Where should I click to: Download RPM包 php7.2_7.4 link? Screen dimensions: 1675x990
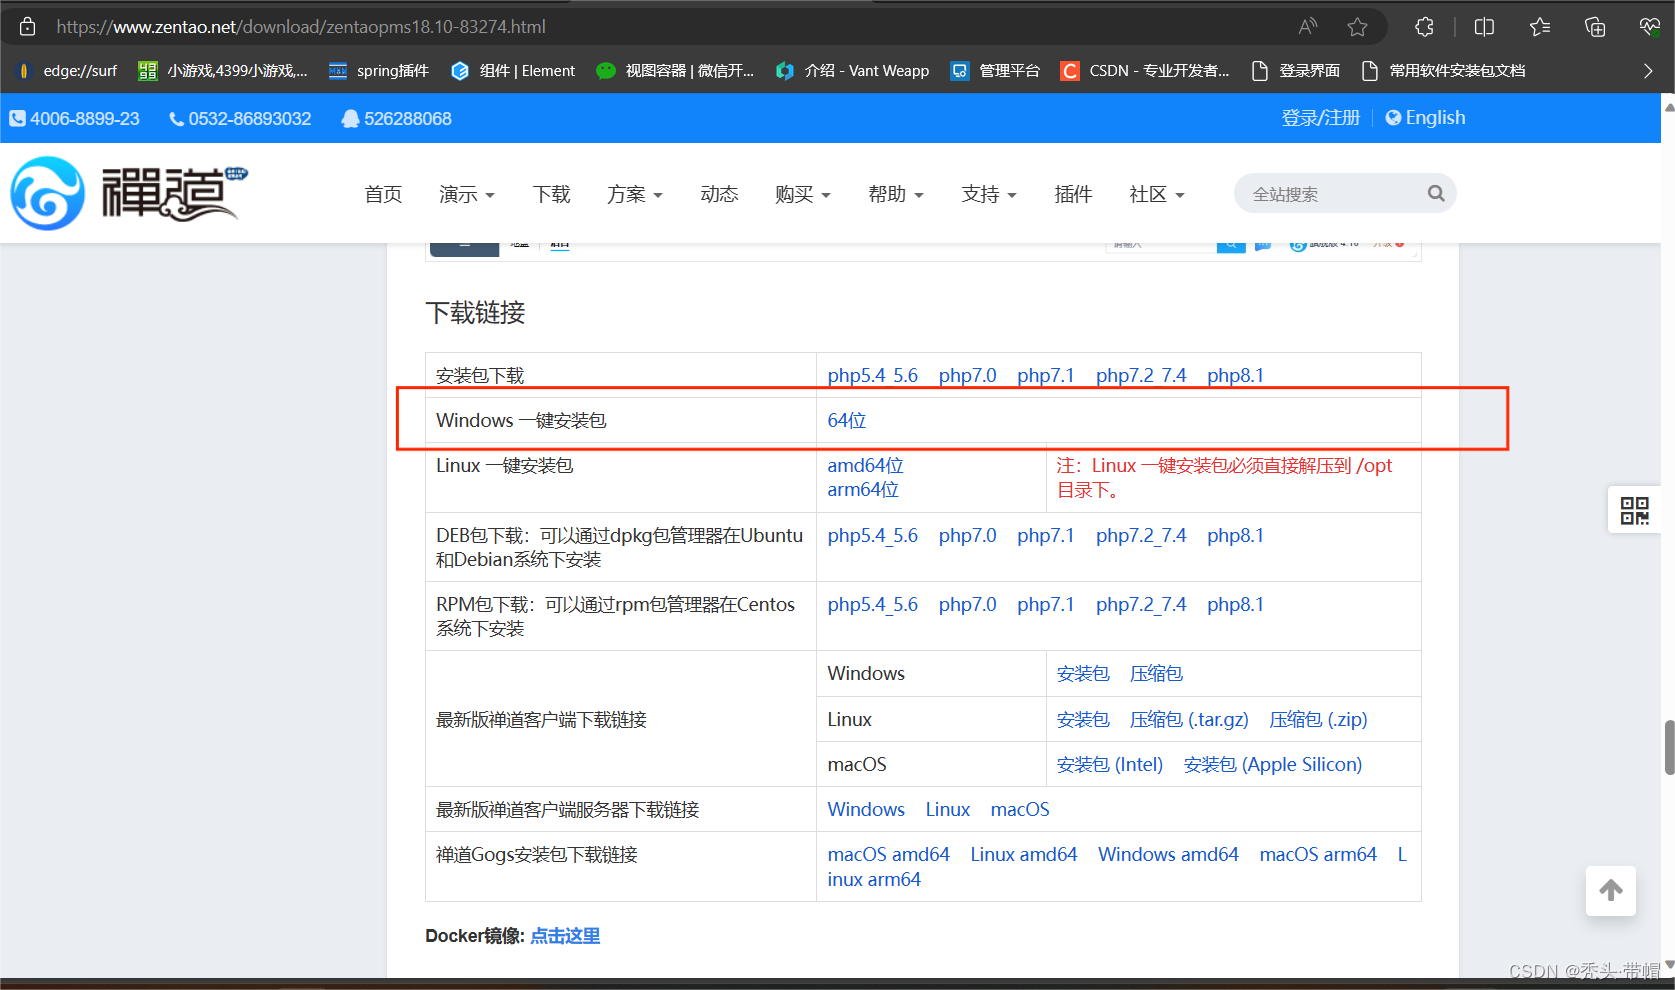coord(1141,605)
